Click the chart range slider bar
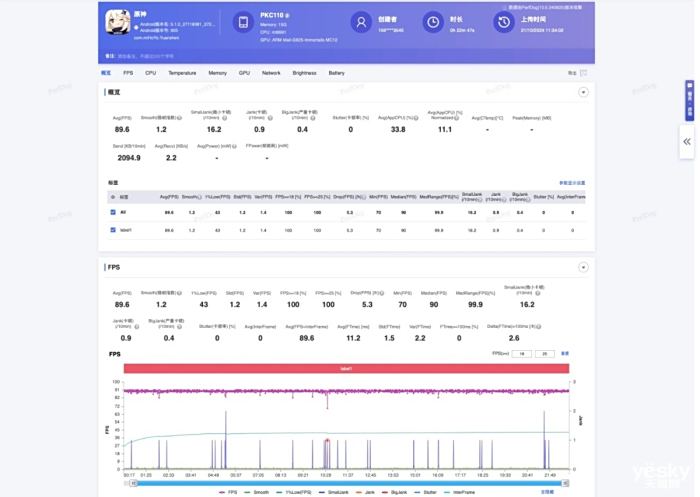Image resolution: width=700 pixels, height=497 pixels. point(340,481)
